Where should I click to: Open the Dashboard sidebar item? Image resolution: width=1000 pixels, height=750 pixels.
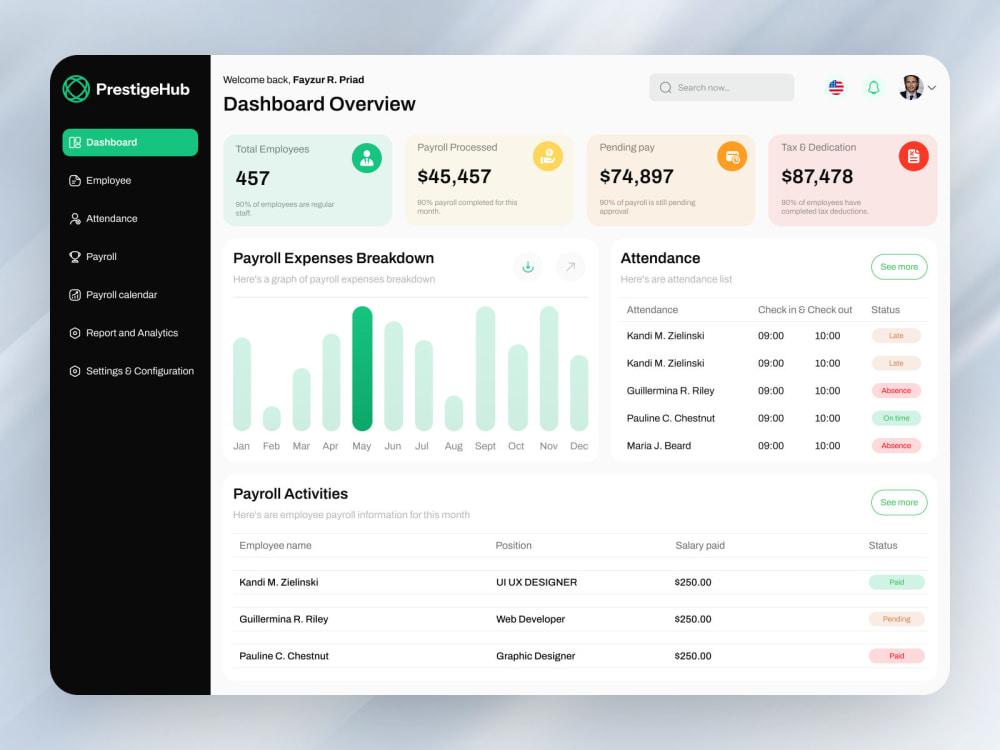[x=130, y=142]
